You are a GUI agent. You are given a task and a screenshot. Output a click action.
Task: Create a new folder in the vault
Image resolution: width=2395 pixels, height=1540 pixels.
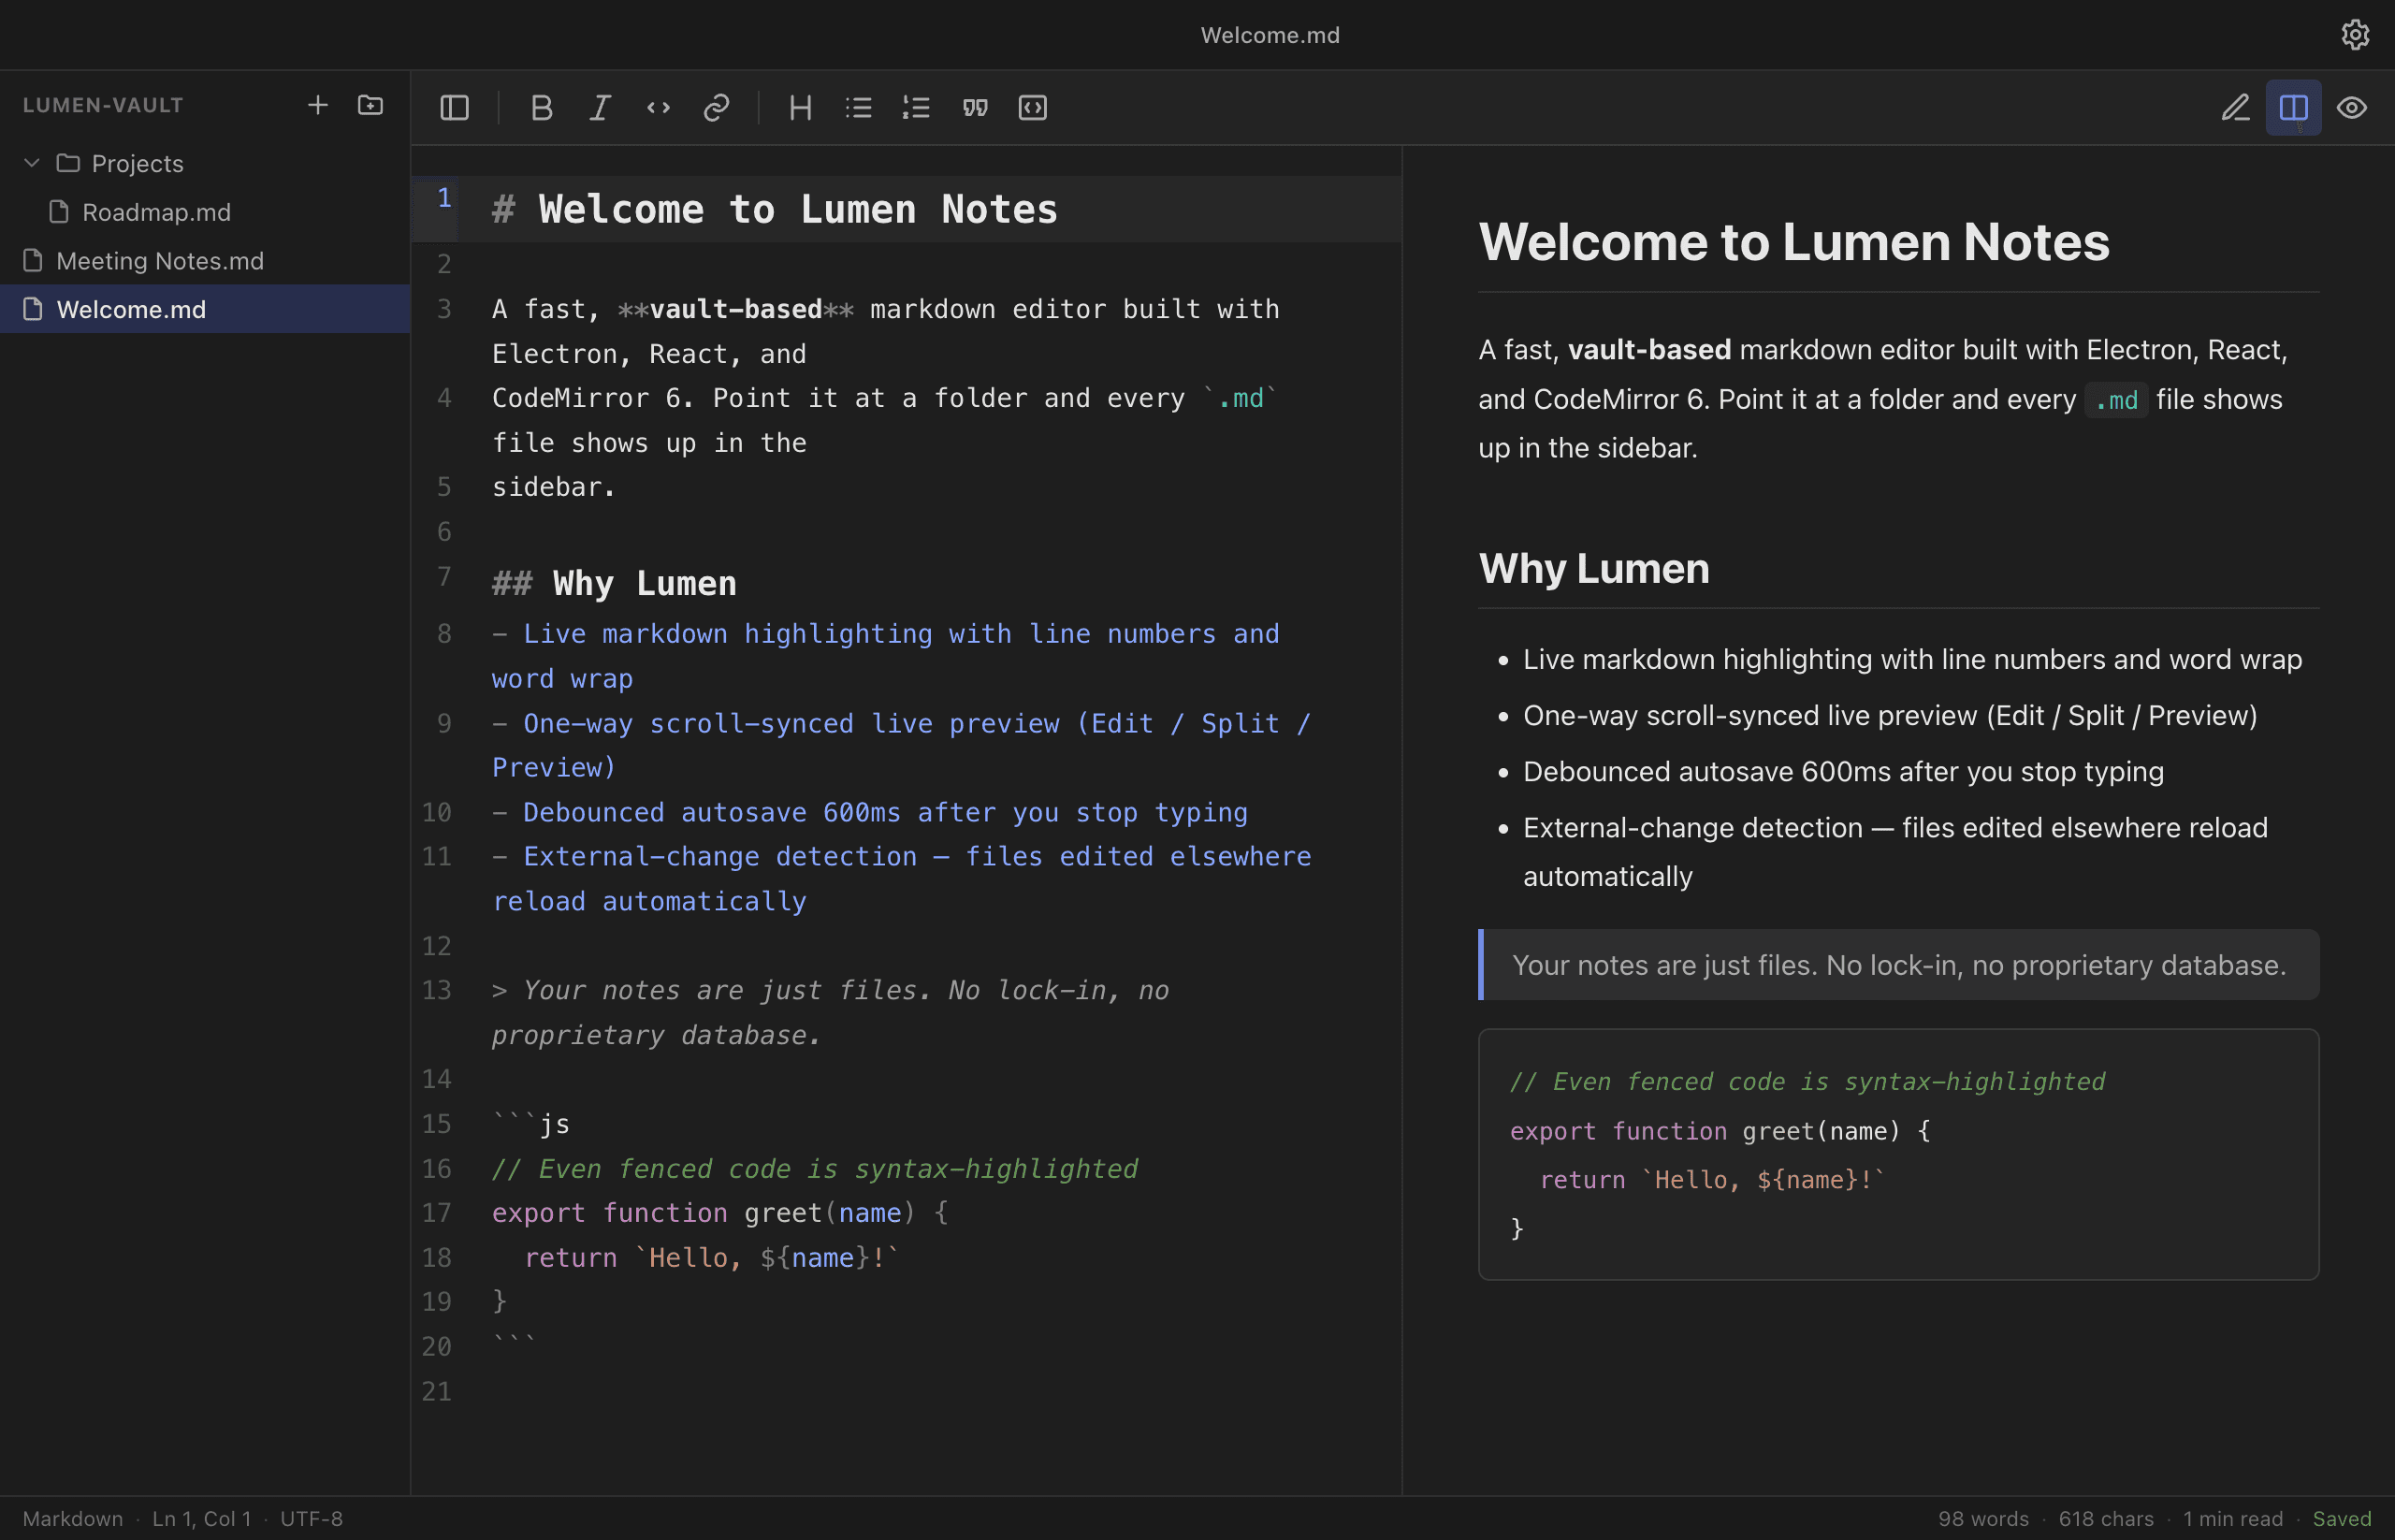tap(370, 105)
